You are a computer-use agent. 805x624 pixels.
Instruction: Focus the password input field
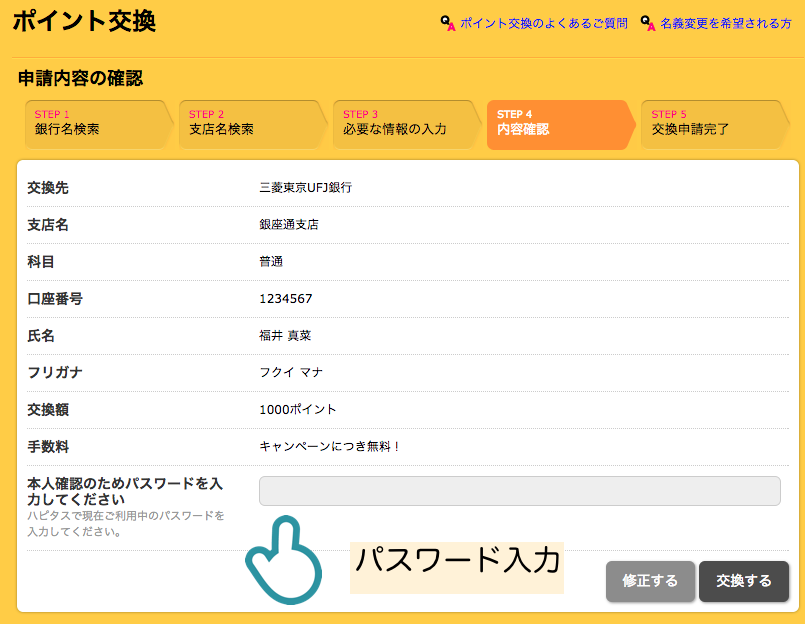(x=520, y=491)
